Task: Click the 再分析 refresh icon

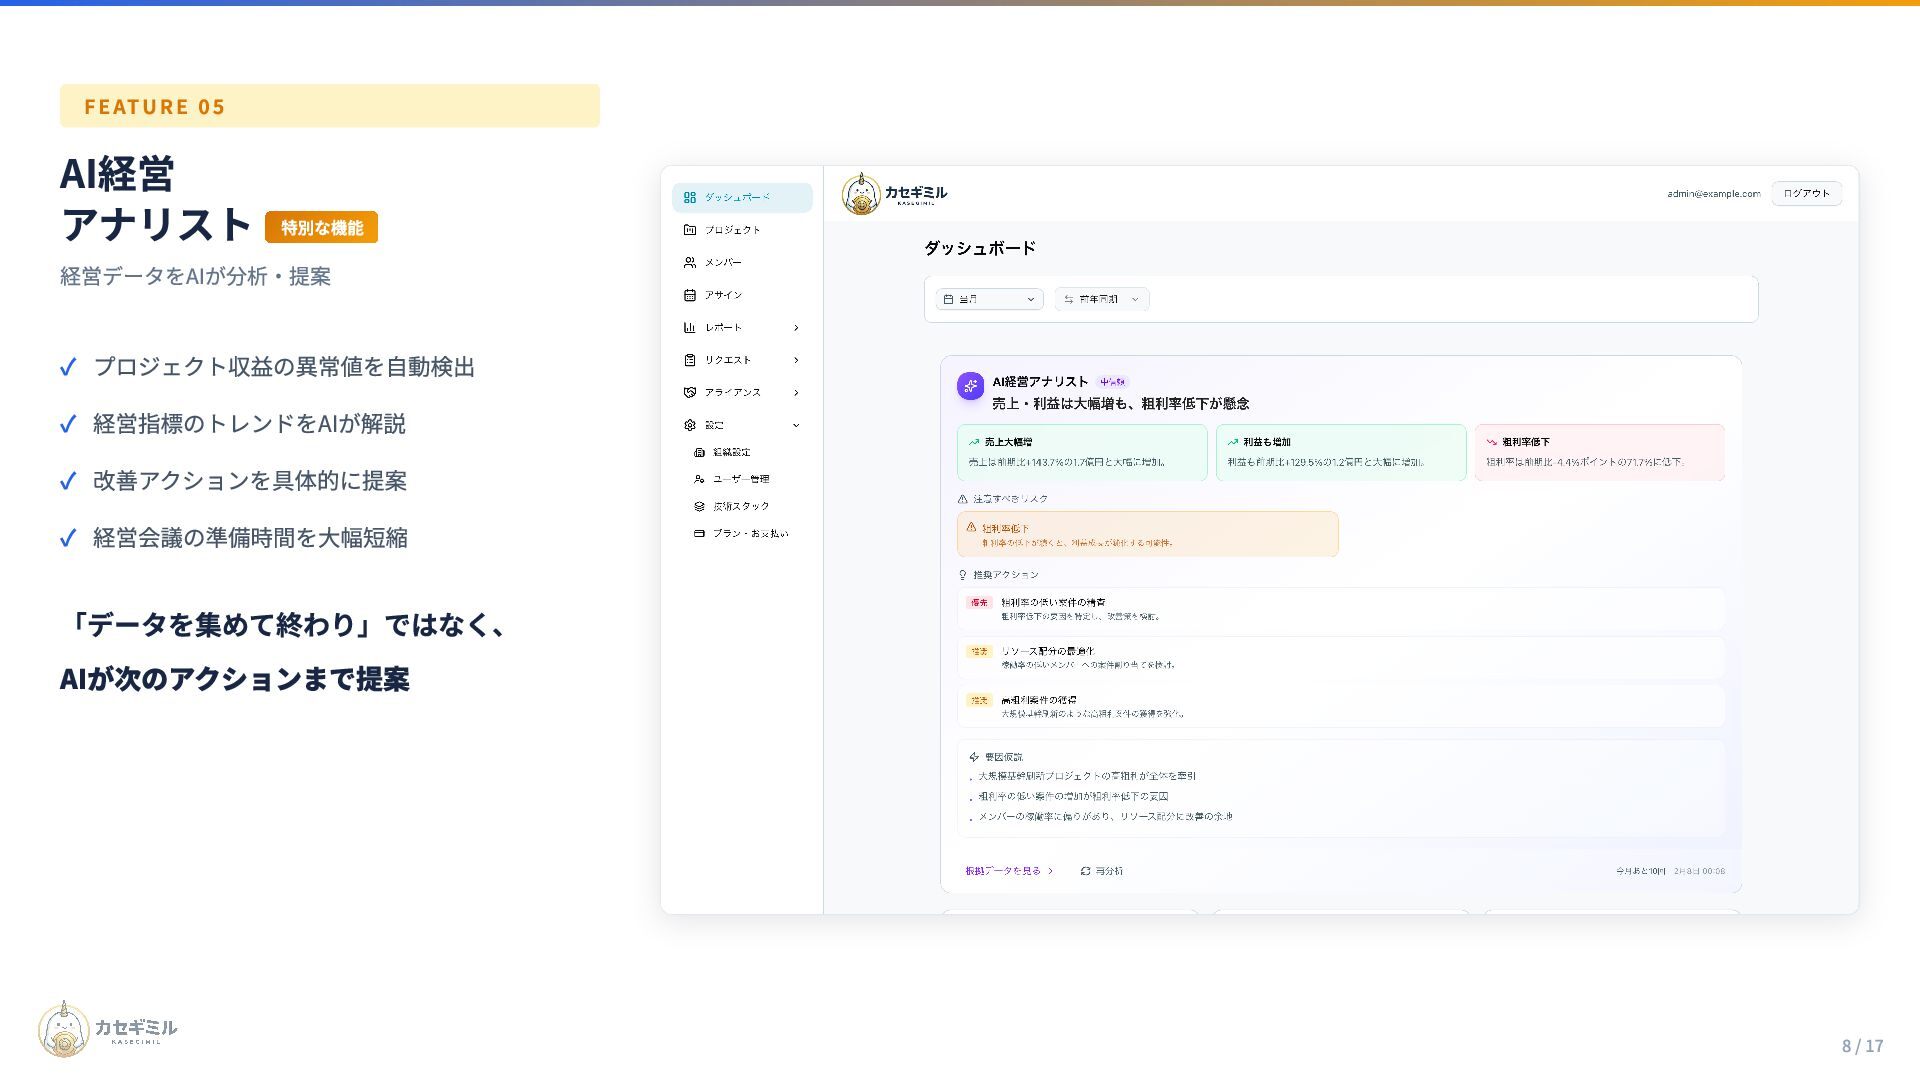Action: [1085, 871]
